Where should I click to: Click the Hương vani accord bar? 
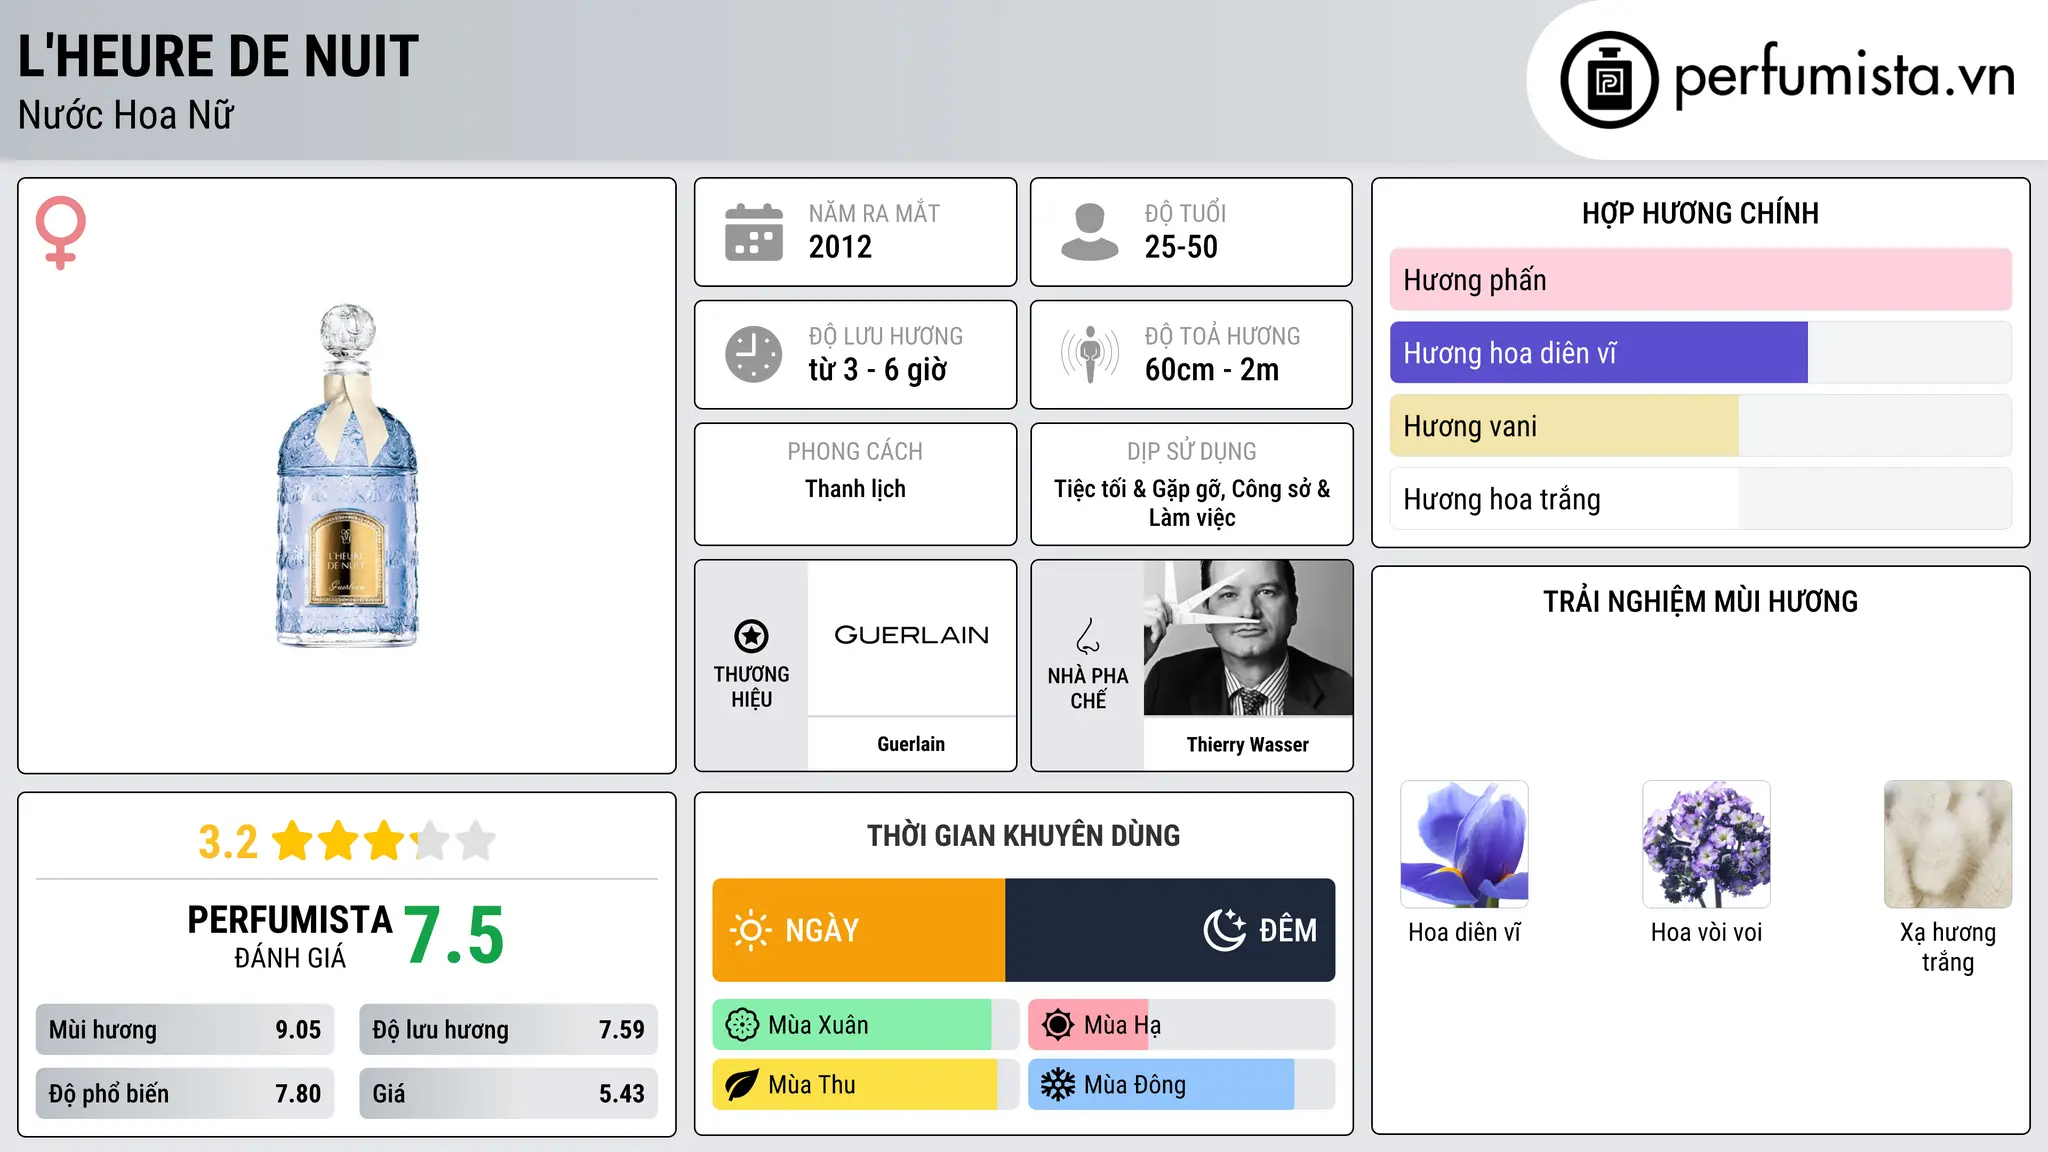click(1700, 426)
